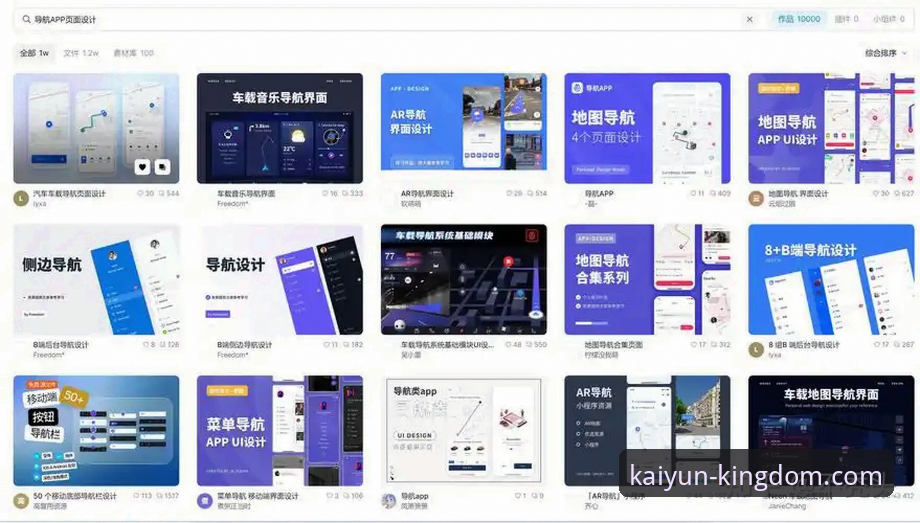Click the like icon showing 48

508,345
